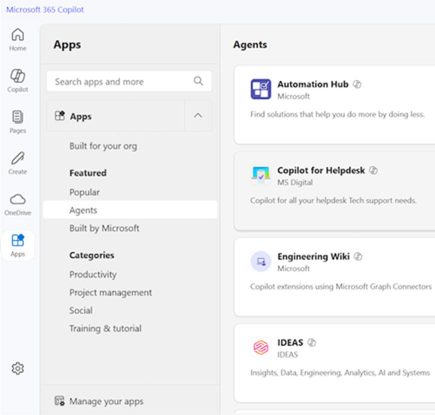Click the 'Featured' heading
The height and width of the screenshot is (415, 435).
coord(88,173)
